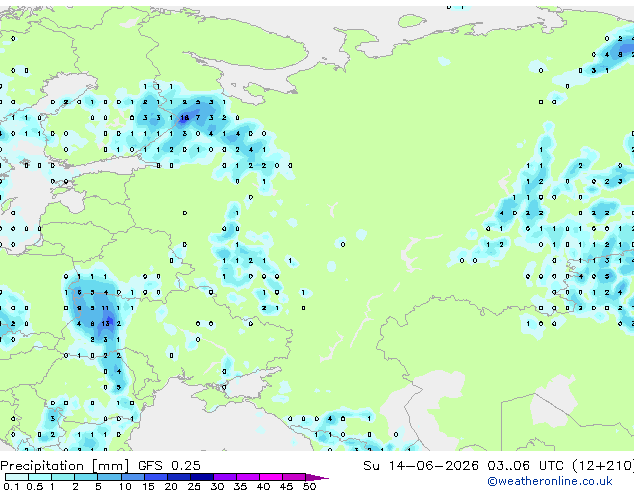Pick the 30–35 mm legend swatch

point(224,477)
